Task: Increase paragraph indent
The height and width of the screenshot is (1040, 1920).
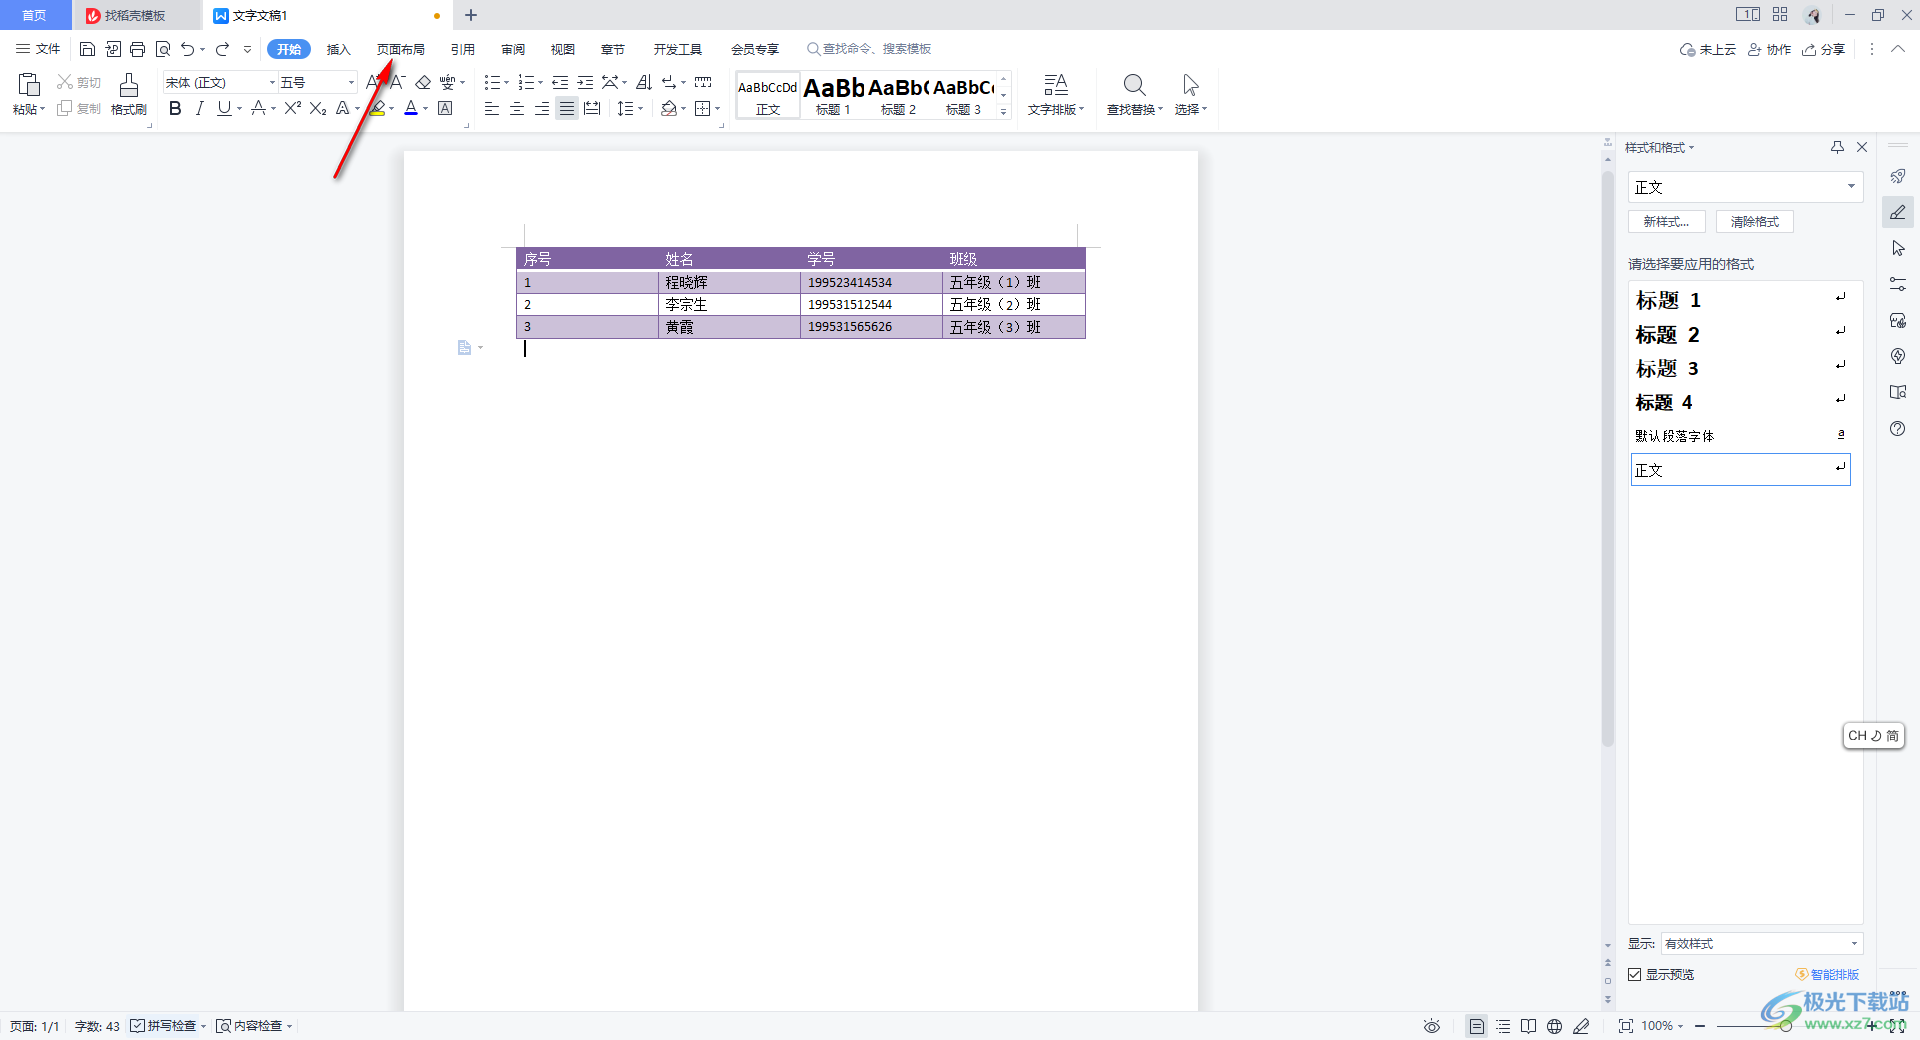Action: [585, 82]
